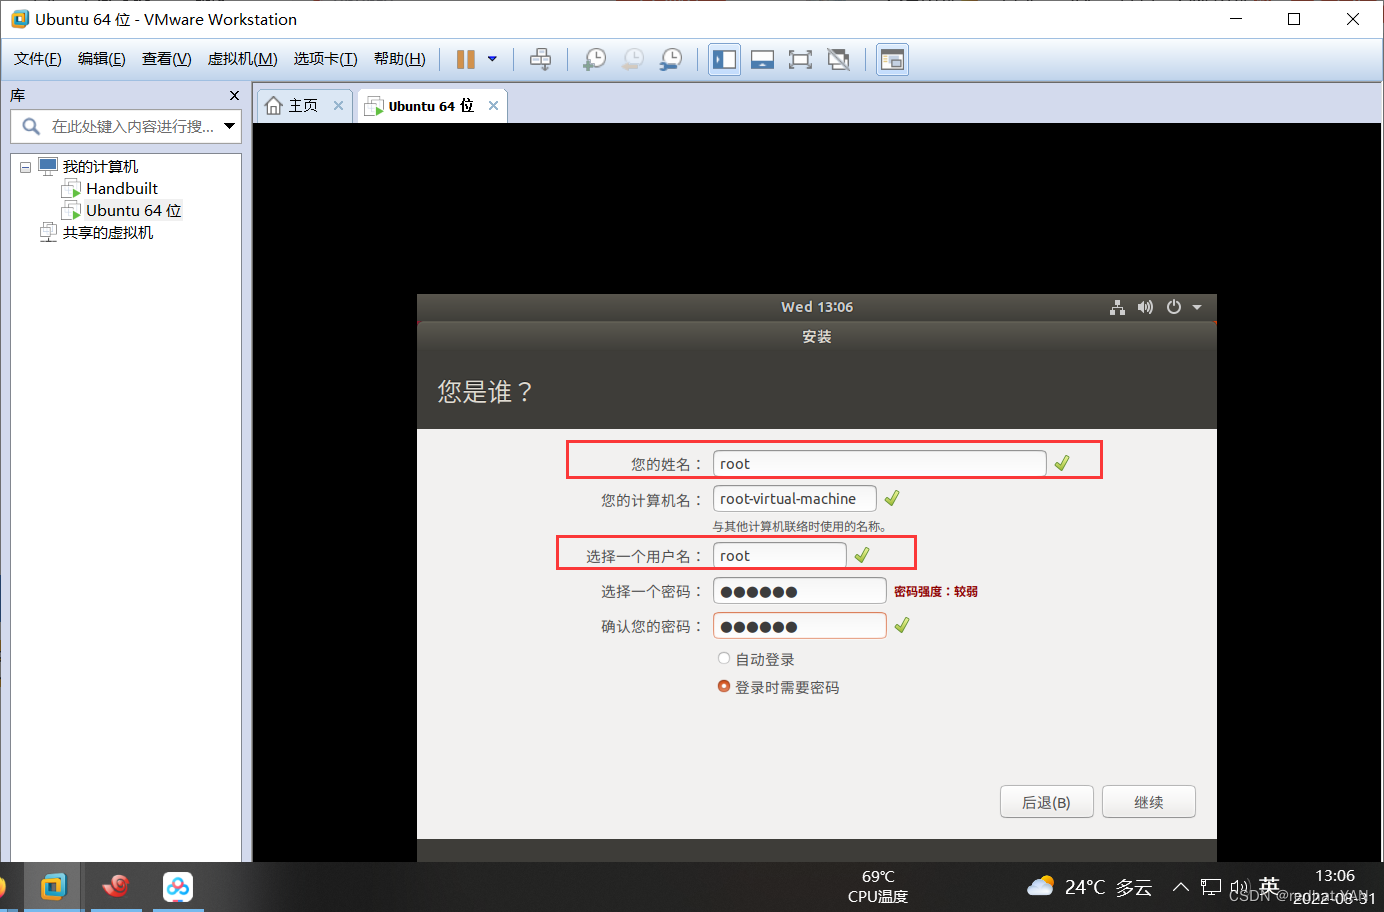The width and height of the screenshot is (1384, 912).
Task: Open the power options dropdown arrow
Action: (x=492, y=59)
